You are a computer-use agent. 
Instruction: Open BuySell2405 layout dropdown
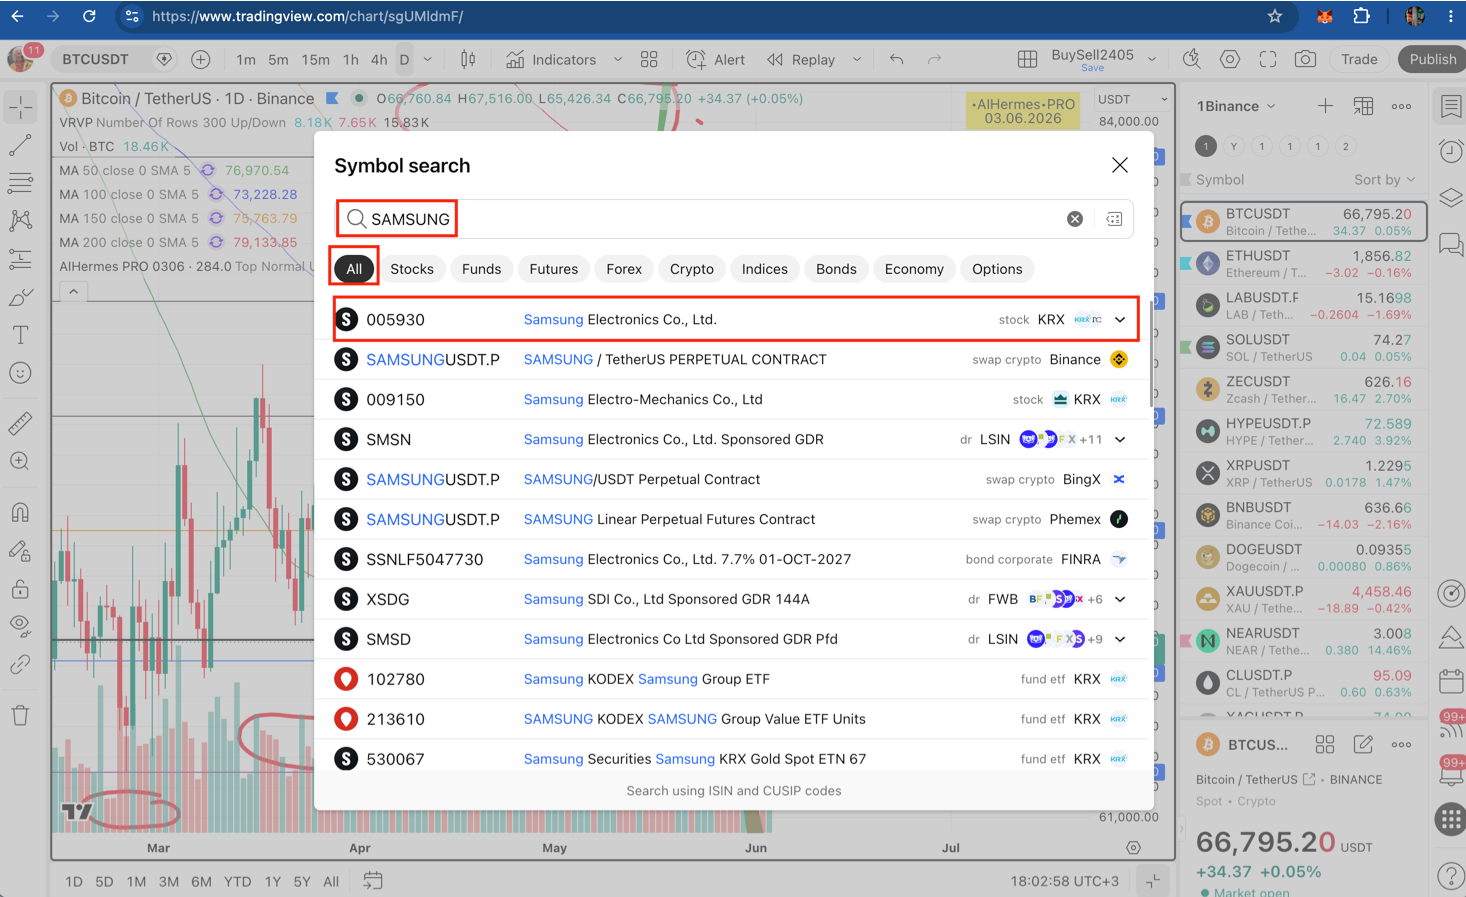point(1152,60)
